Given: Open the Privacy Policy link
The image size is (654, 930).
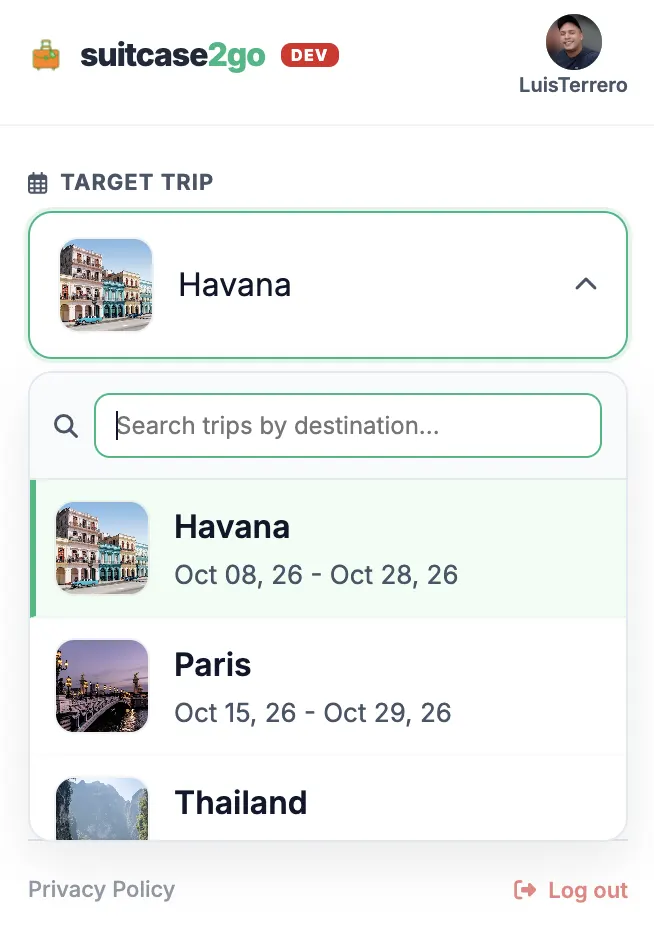Looking at the screenshot, I should tap(101, 889).
